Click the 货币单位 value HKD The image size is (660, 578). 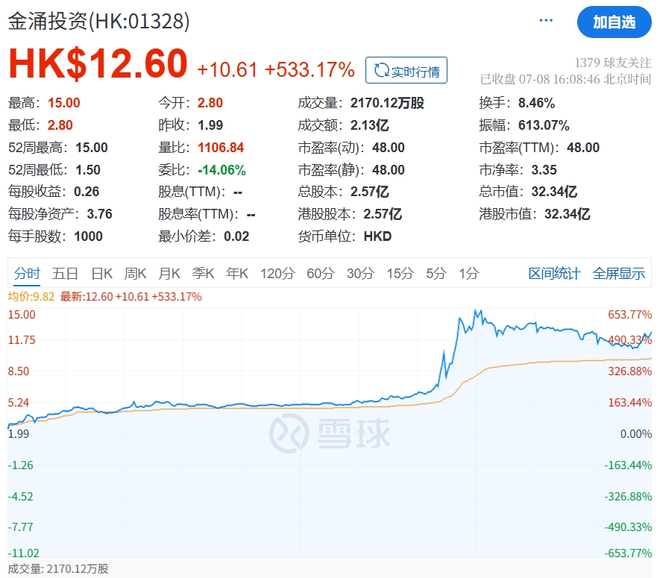click(x=377, y=236)
